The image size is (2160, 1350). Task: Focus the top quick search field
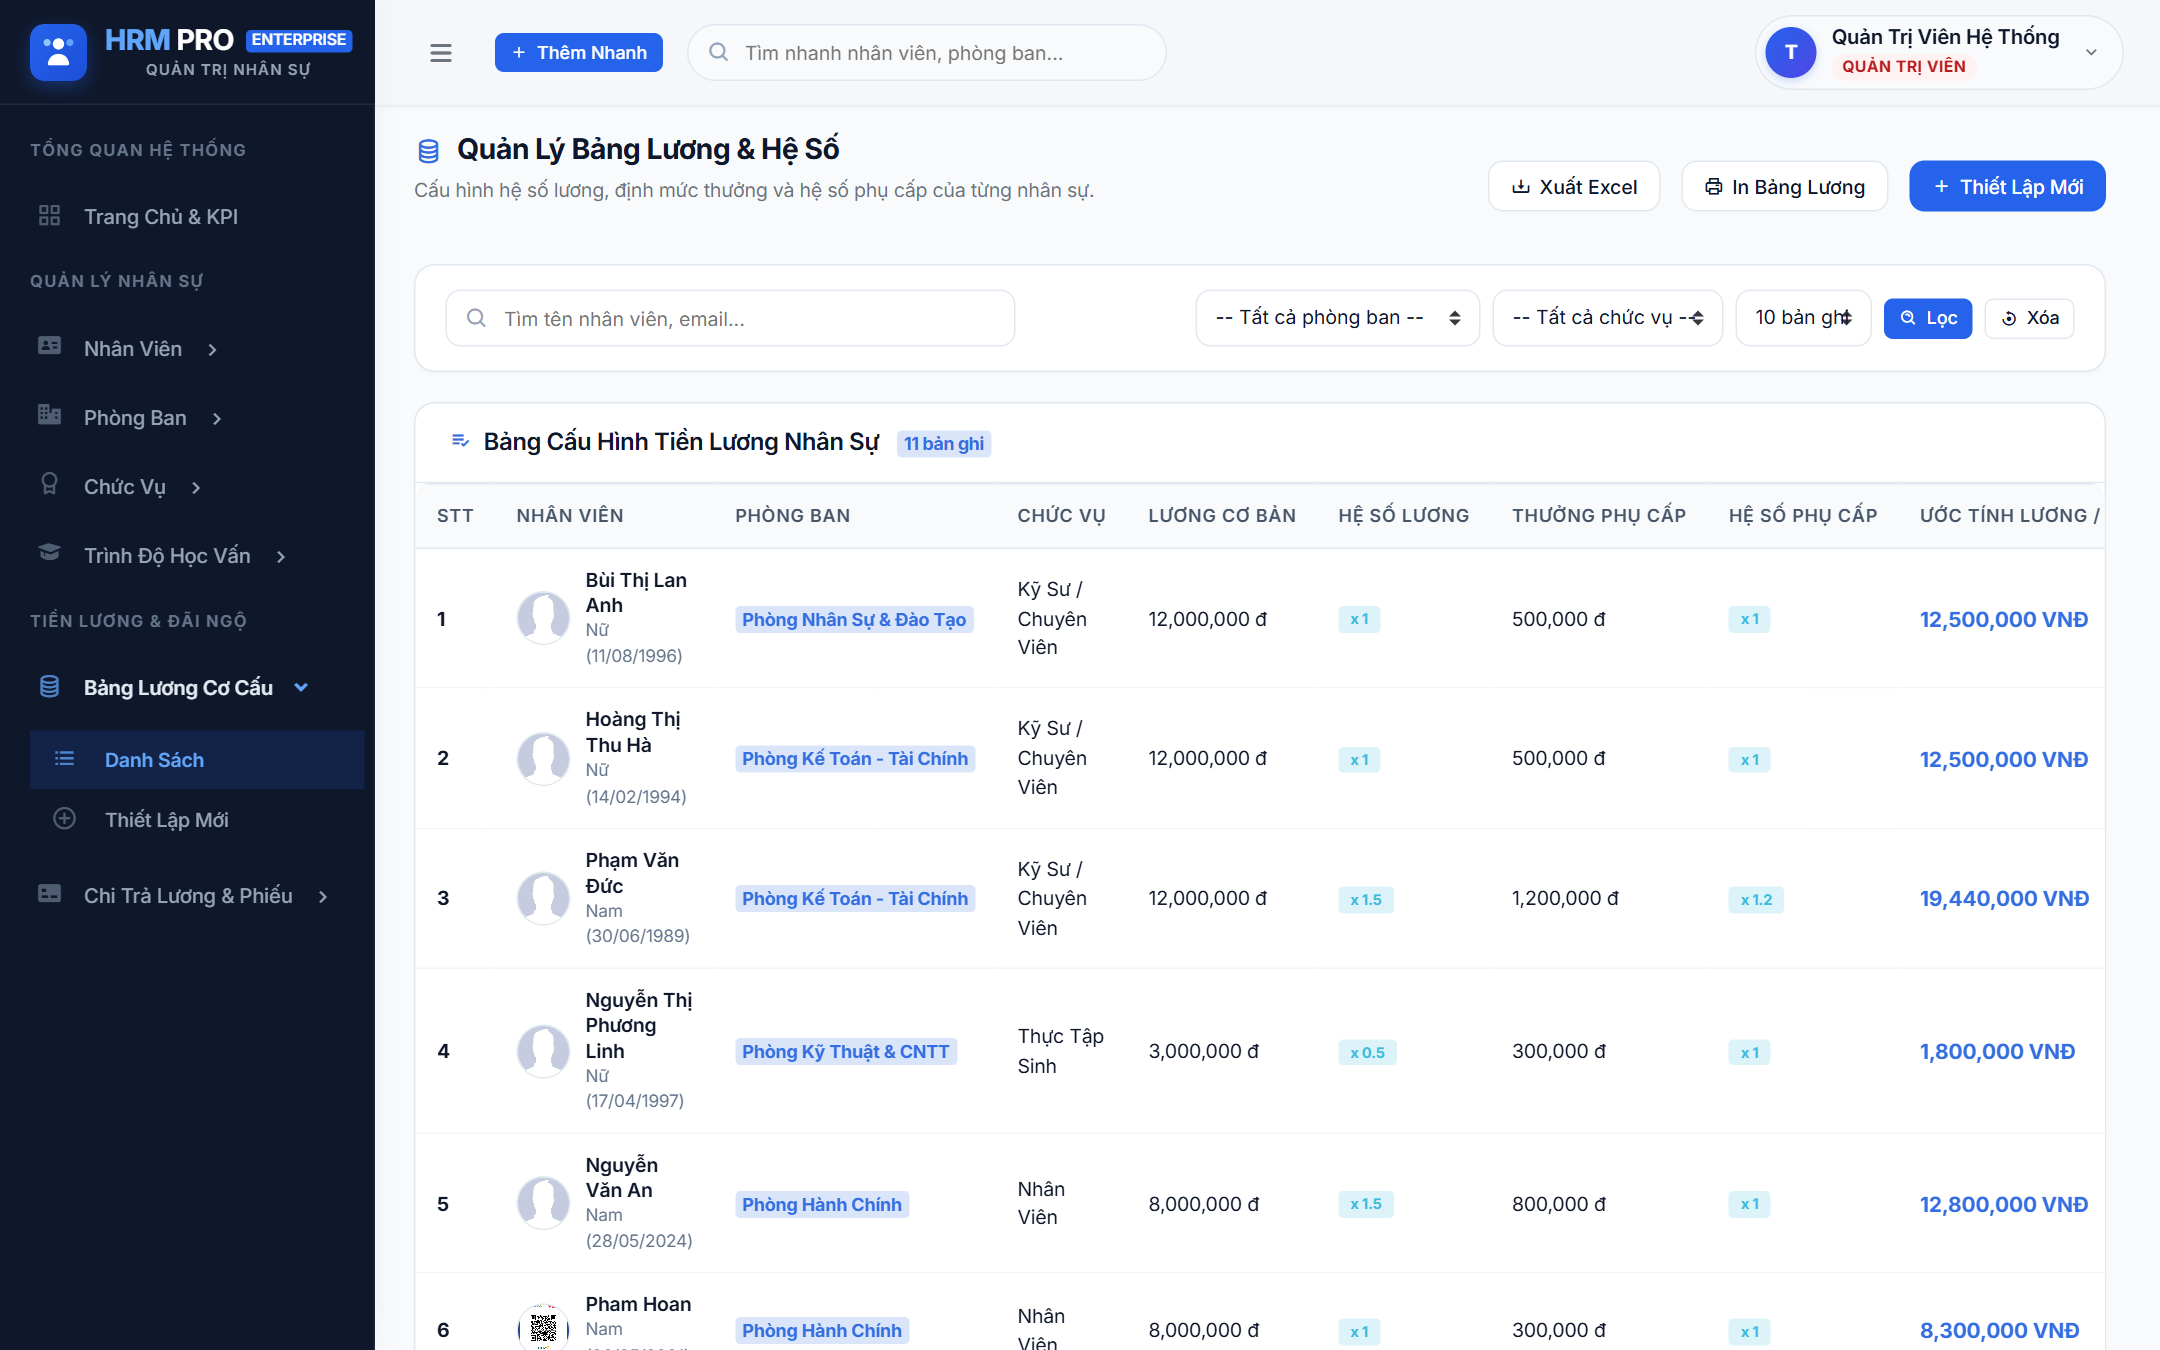click(x=927, y=53)
